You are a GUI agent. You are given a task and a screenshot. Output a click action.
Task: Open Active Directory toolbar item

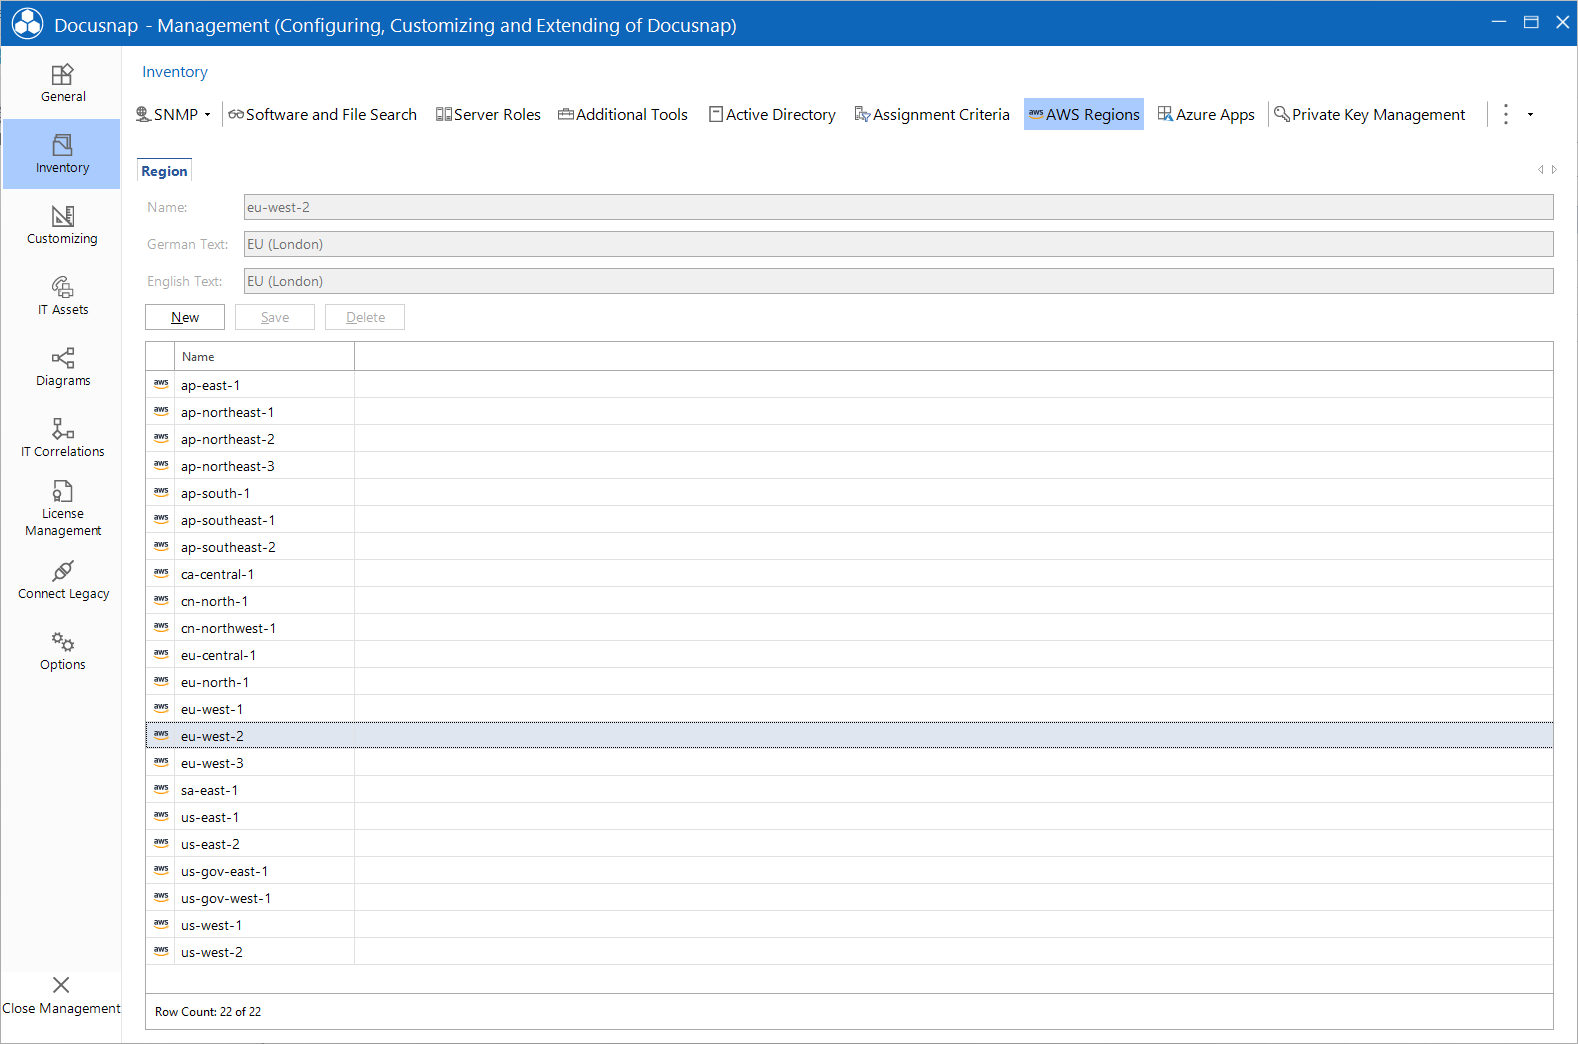pyautogui.click(x=772, y=114)
